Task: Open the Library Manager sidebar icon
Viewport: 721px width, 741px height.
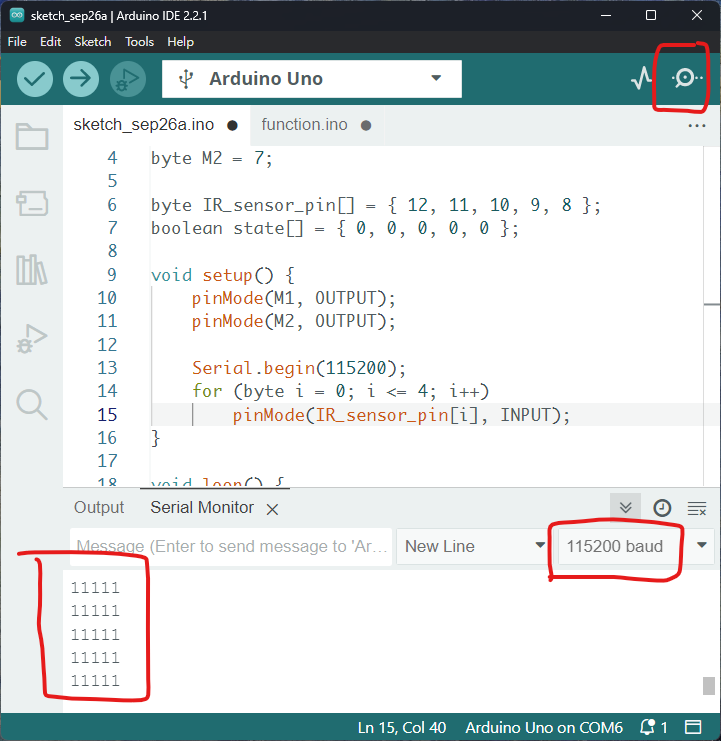Action: 32,270
